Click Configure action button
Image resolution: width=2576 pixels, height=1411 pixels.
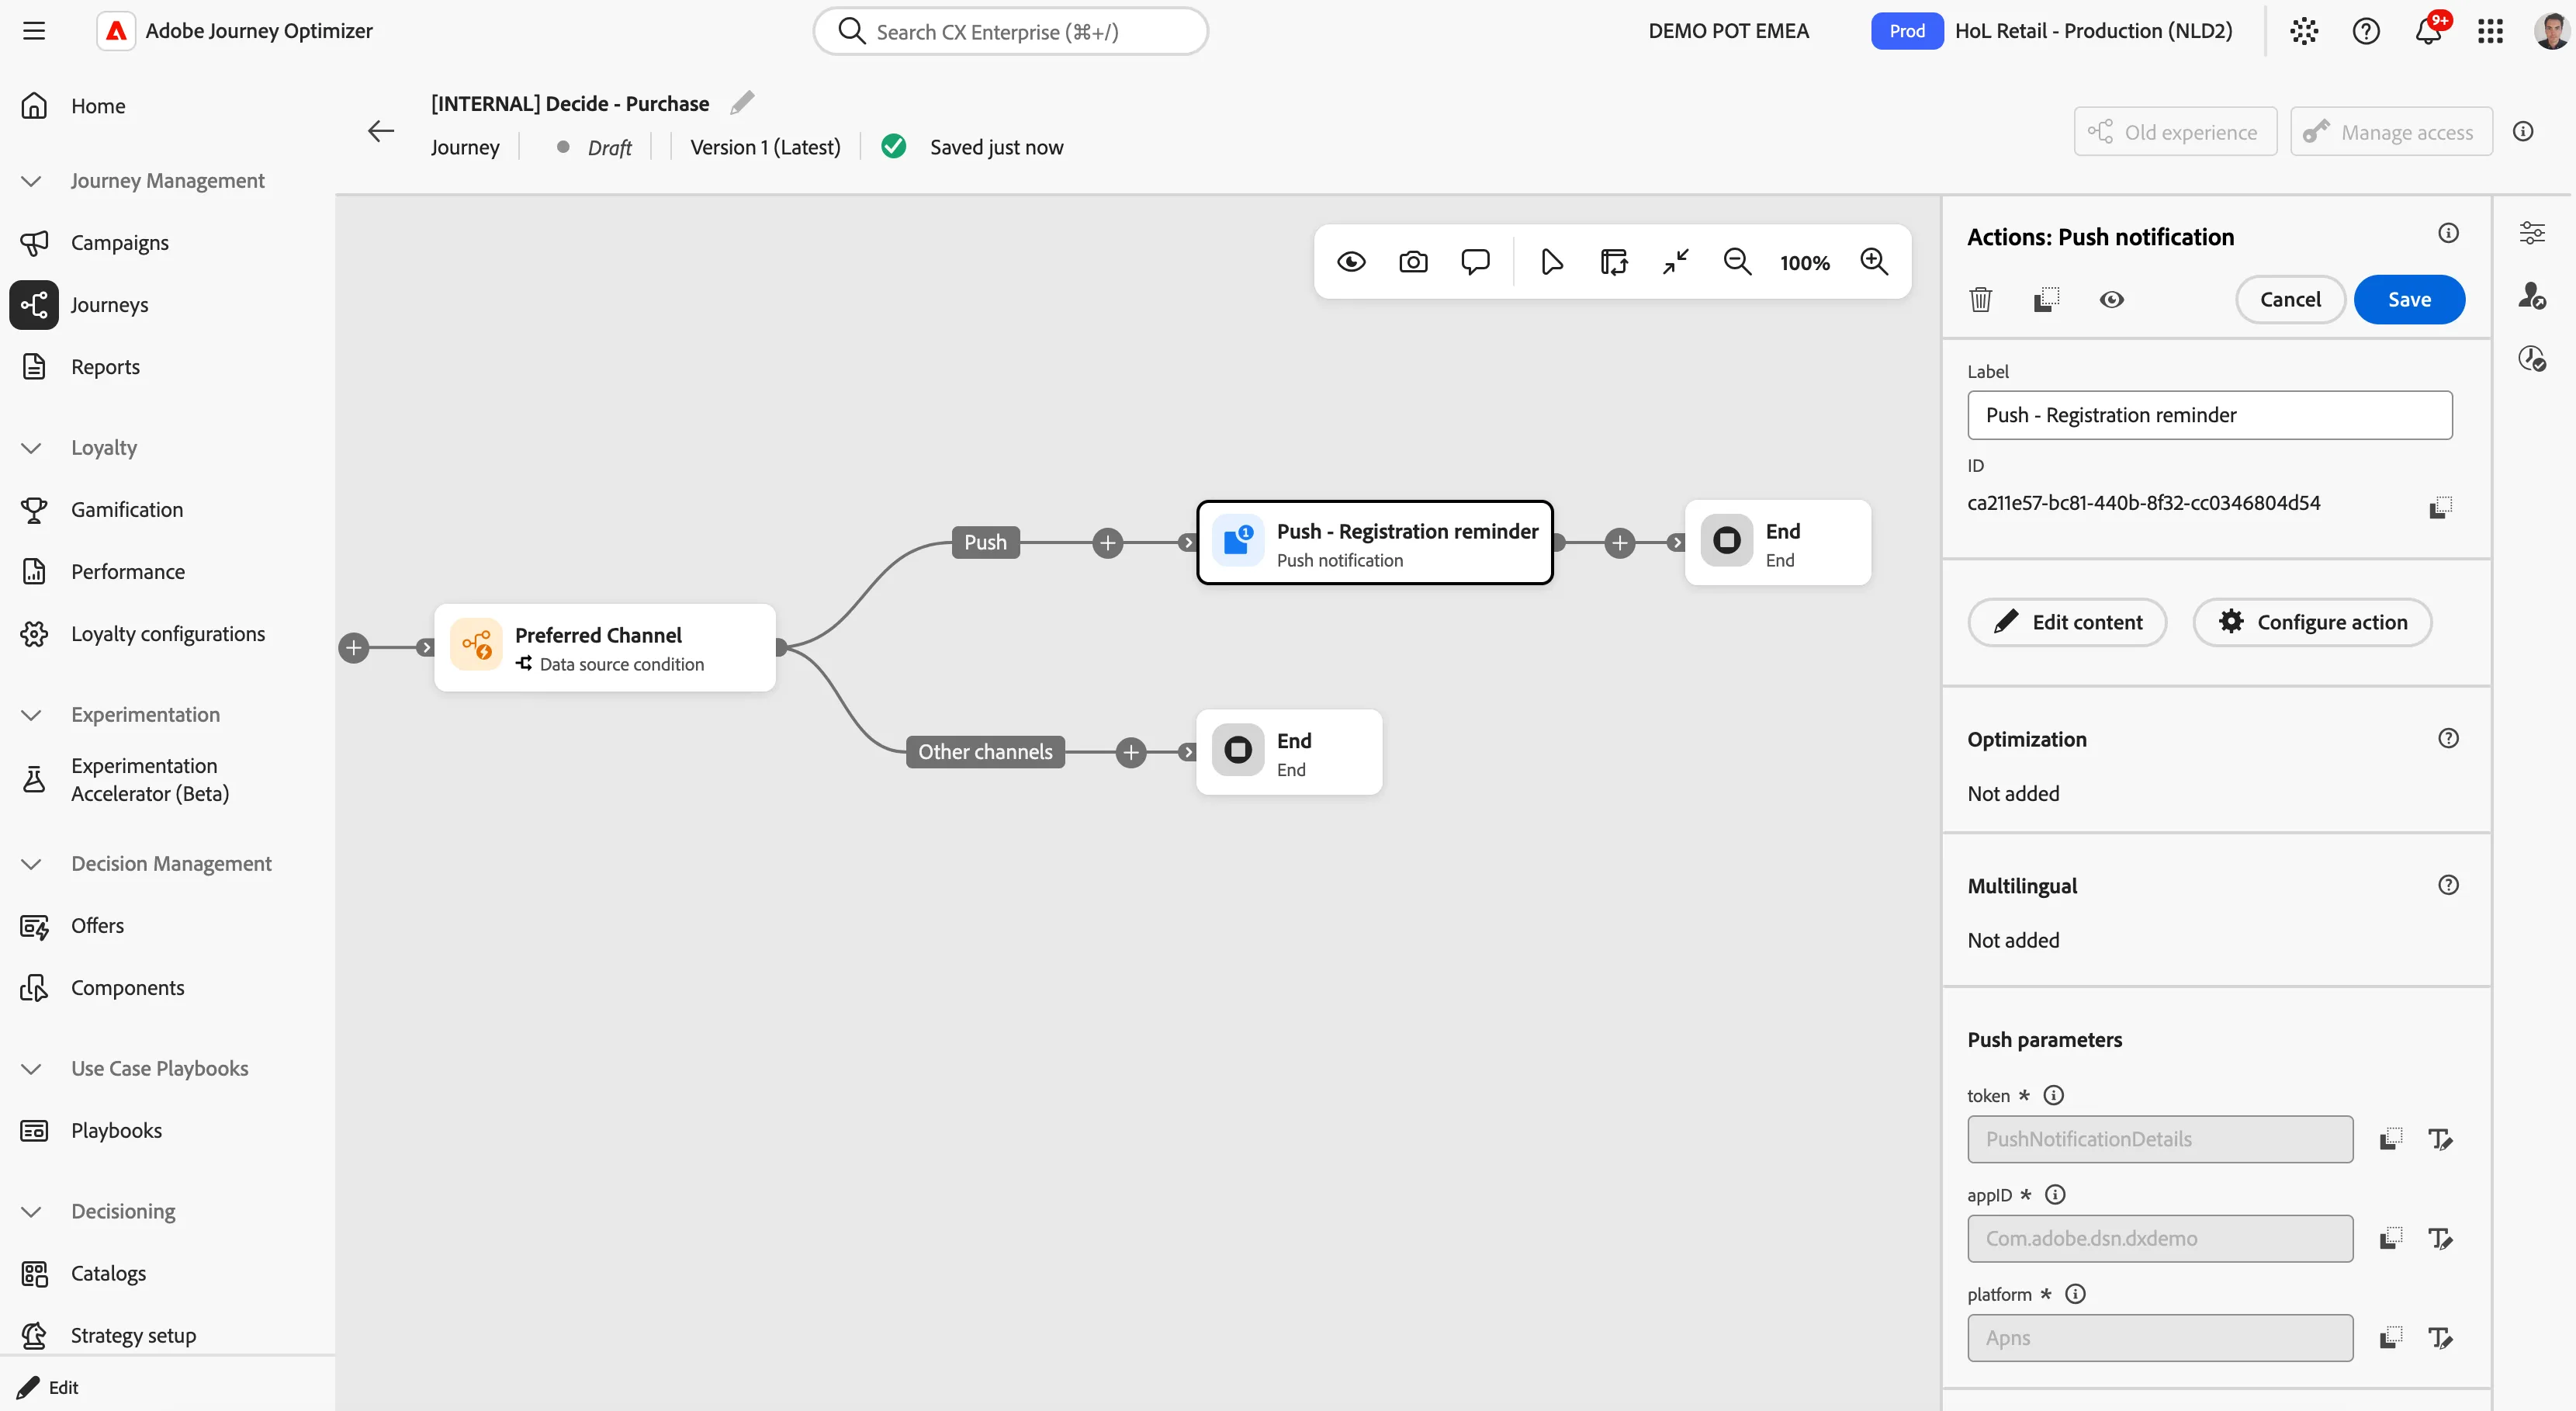2312,622
